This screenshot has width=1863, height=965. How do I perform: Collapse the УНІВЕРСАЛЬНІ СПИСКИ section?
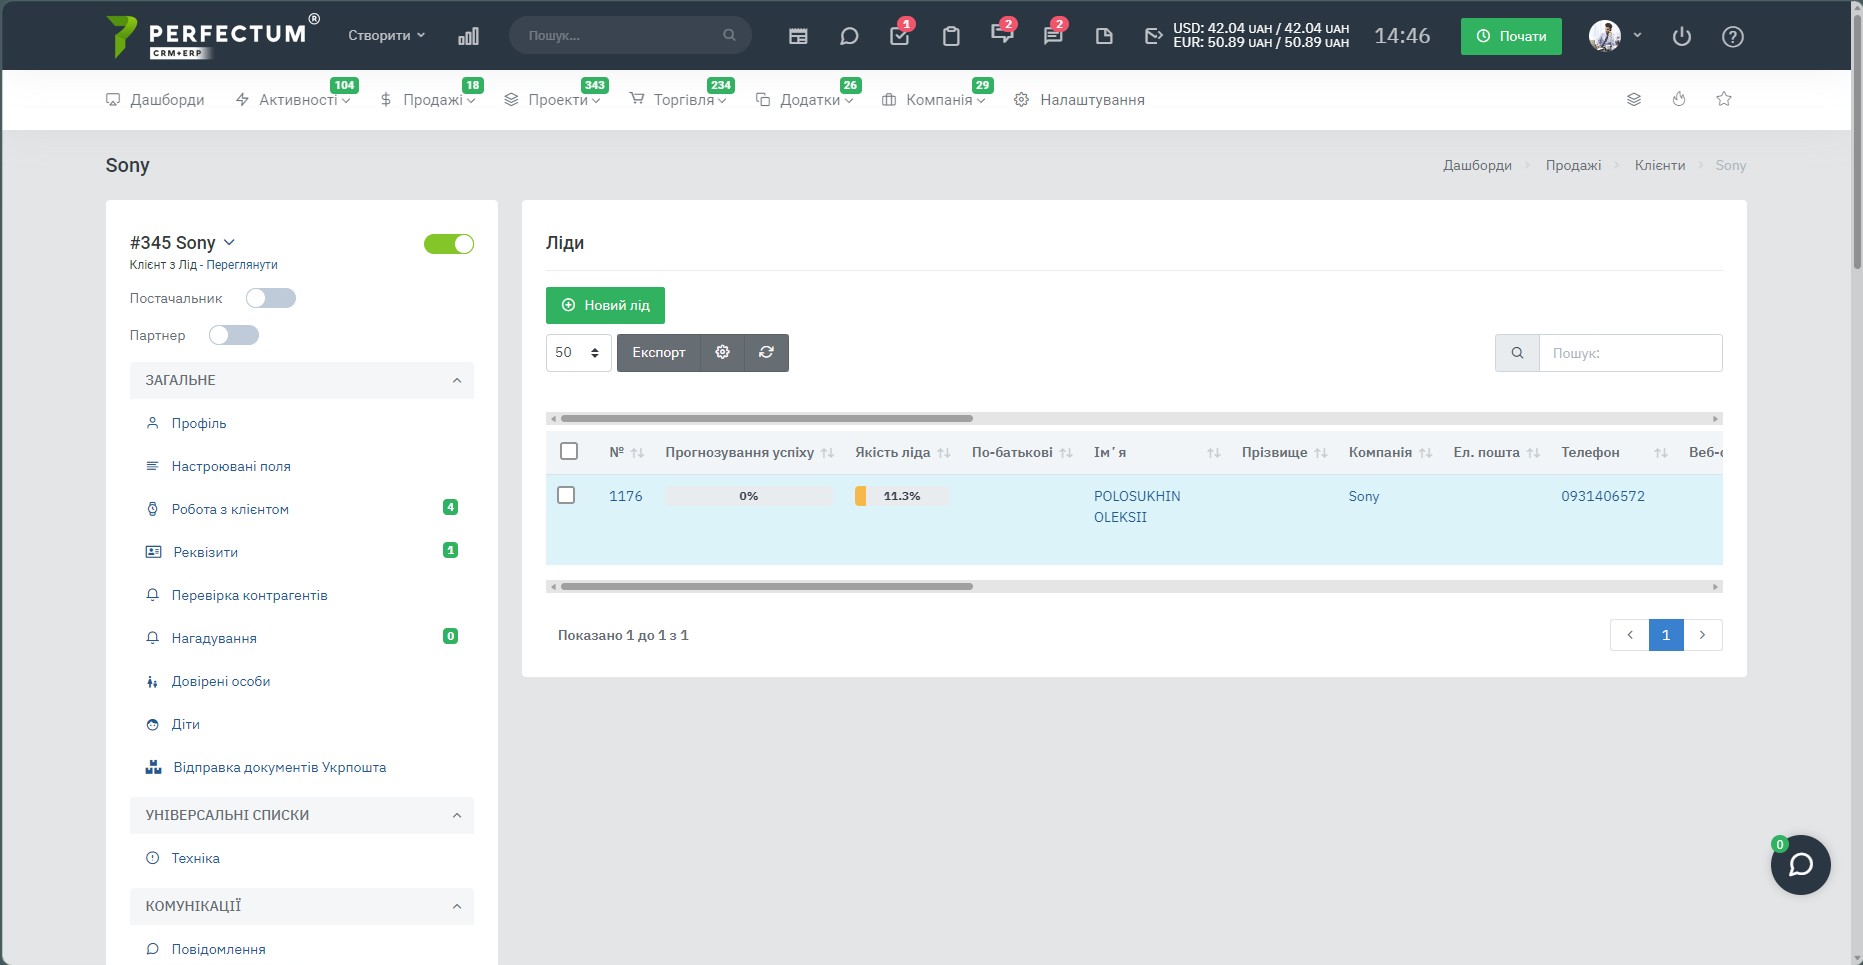[302, 815]
